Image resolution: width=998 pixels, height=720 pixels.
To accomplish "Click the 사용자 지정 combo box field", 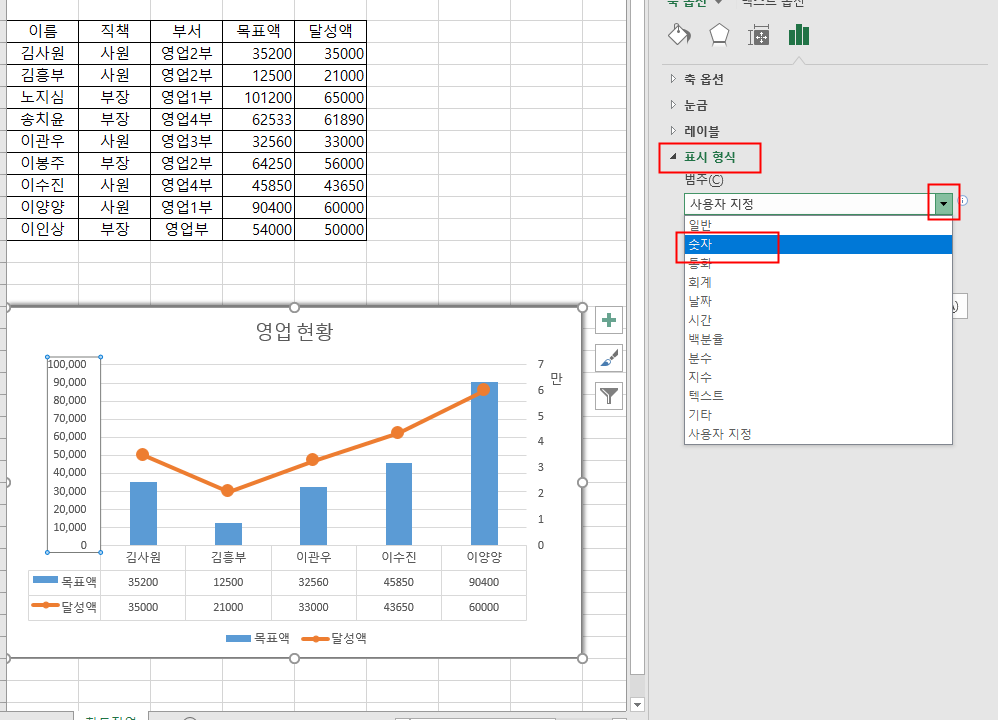I will (809, 204).
